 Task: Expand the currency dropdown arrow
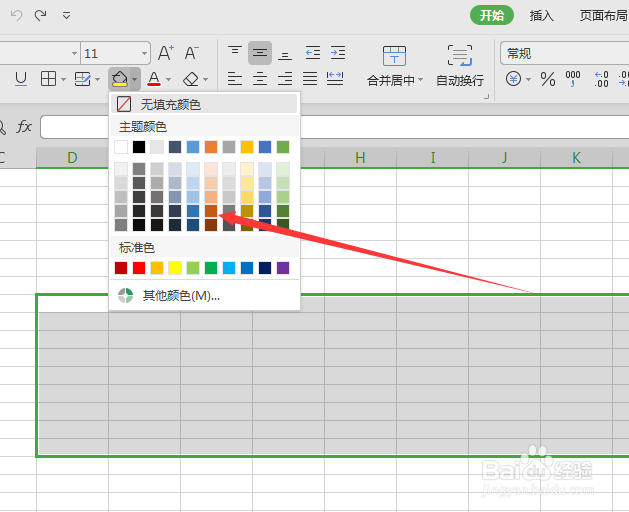528,79
